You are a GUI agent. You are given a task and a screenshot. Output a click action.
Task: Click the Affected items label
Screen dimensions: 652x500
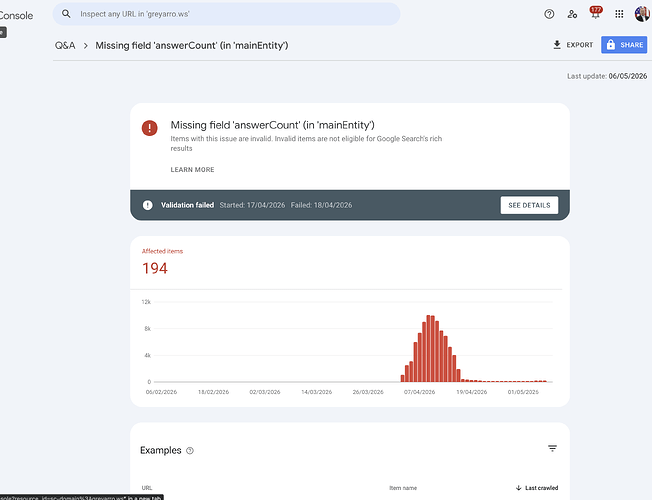pyautogui.click(x=162, y=251)
